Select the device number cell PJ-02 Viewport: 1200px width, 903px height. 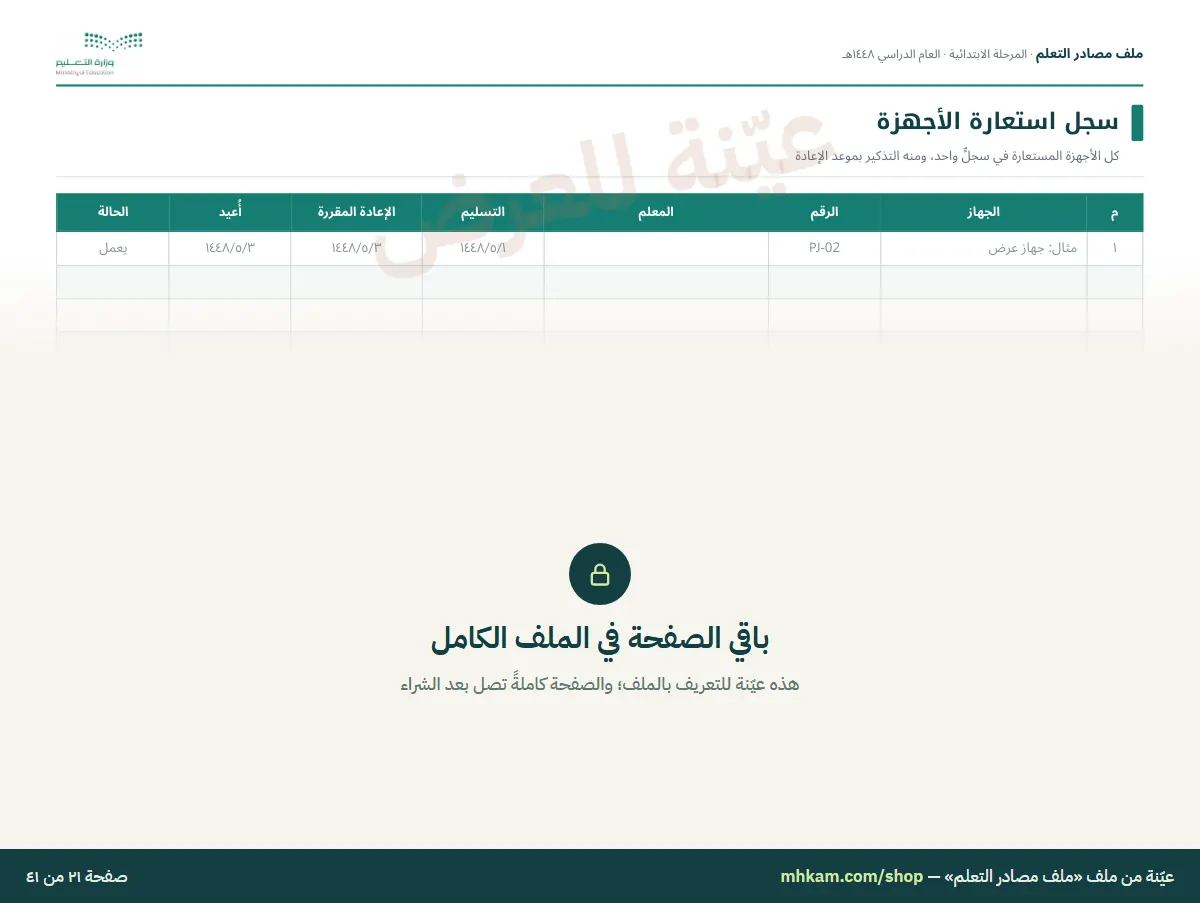coord(825,248)
